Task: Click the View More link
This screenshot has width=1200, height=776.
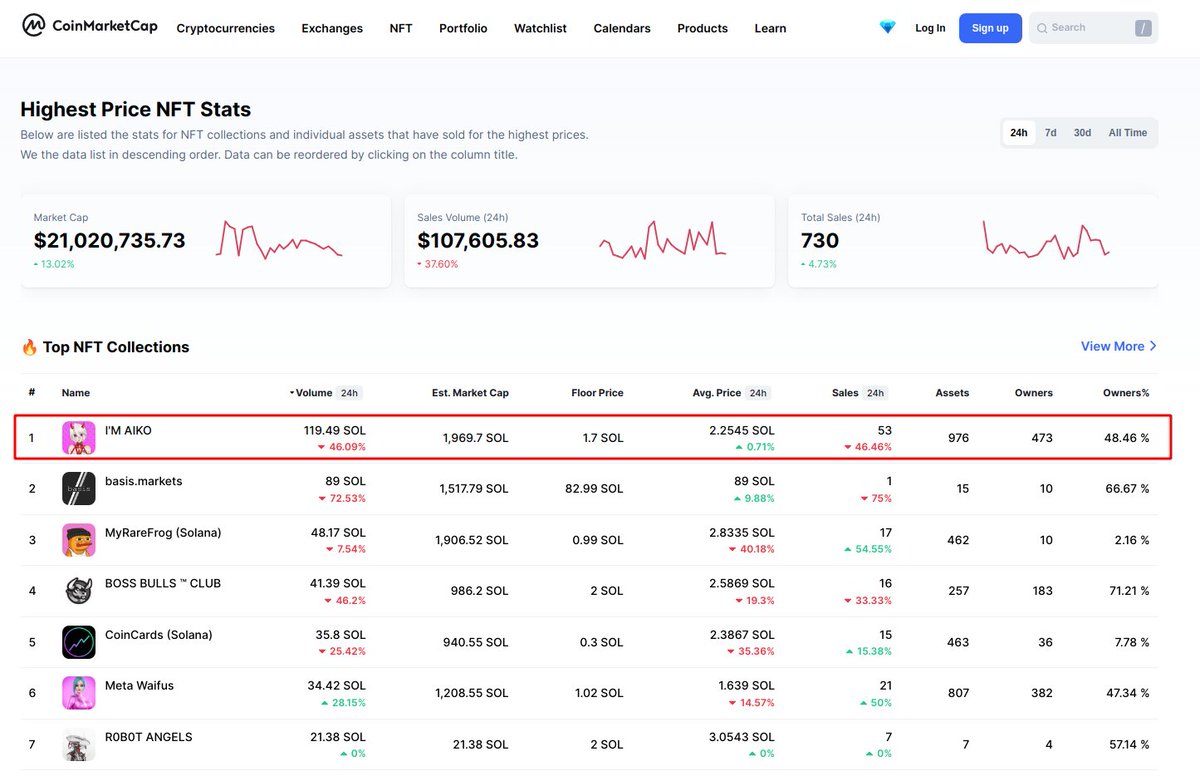Action: (1119, 346)
